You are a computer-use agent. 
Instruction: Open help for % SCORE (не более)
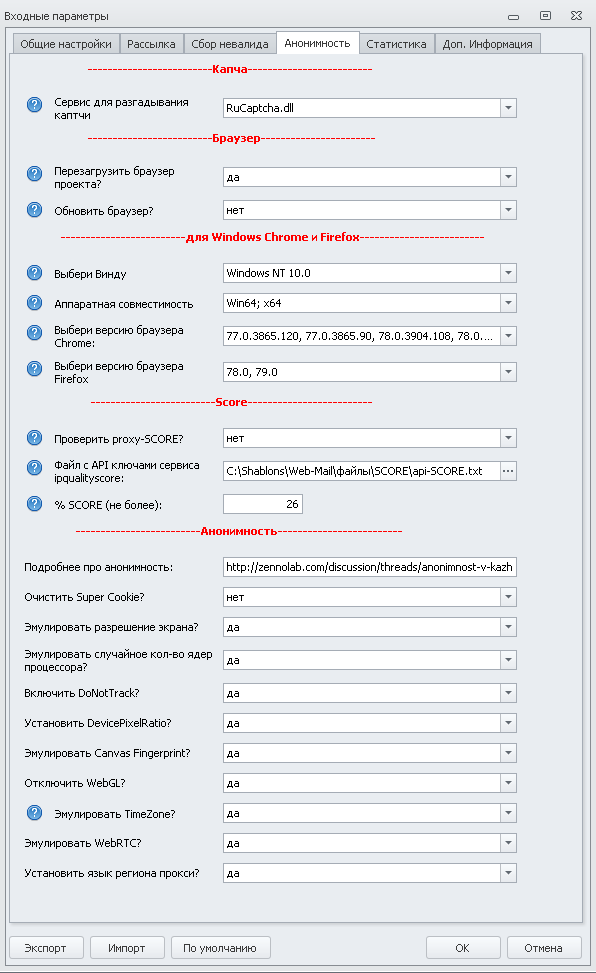click(x=35, y=503)
